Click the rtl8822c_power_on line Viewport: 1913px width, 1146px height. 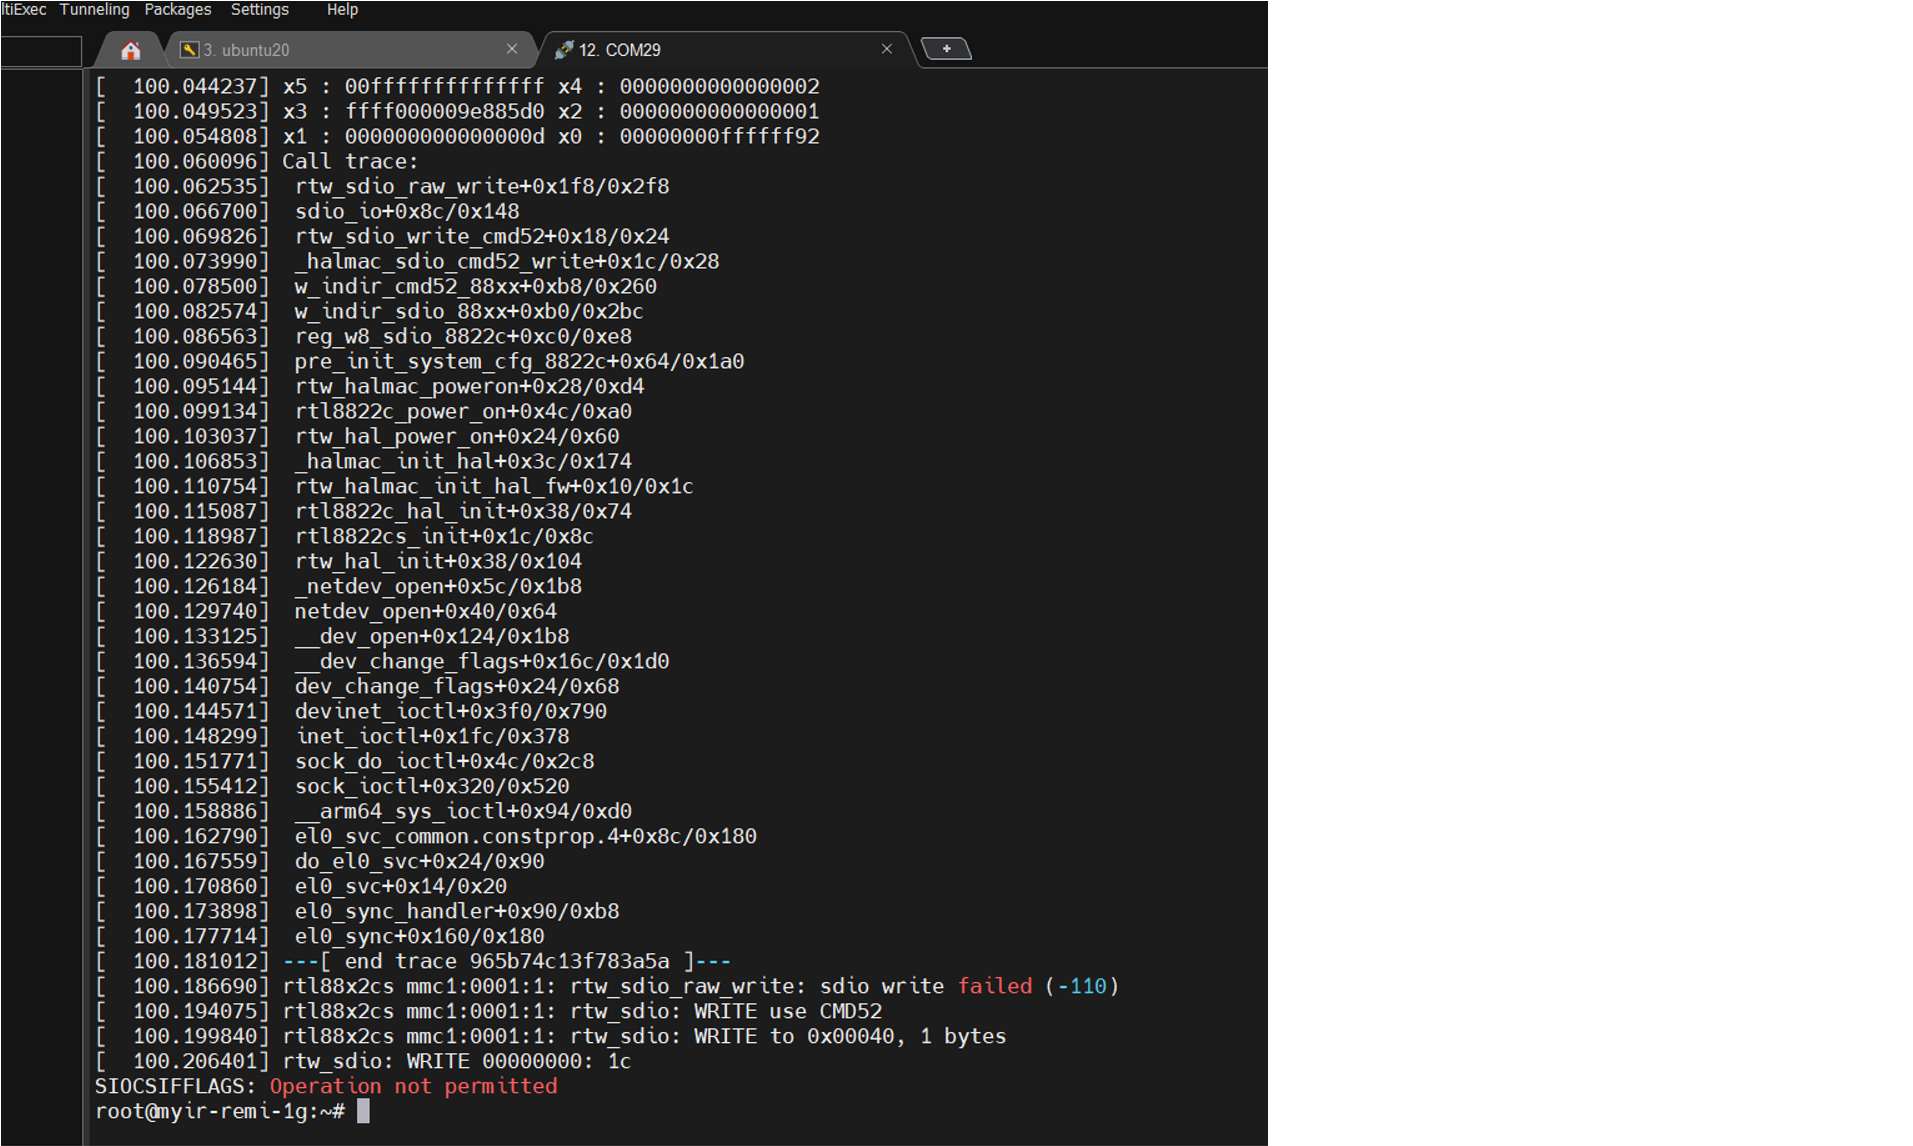coord(363,412)
